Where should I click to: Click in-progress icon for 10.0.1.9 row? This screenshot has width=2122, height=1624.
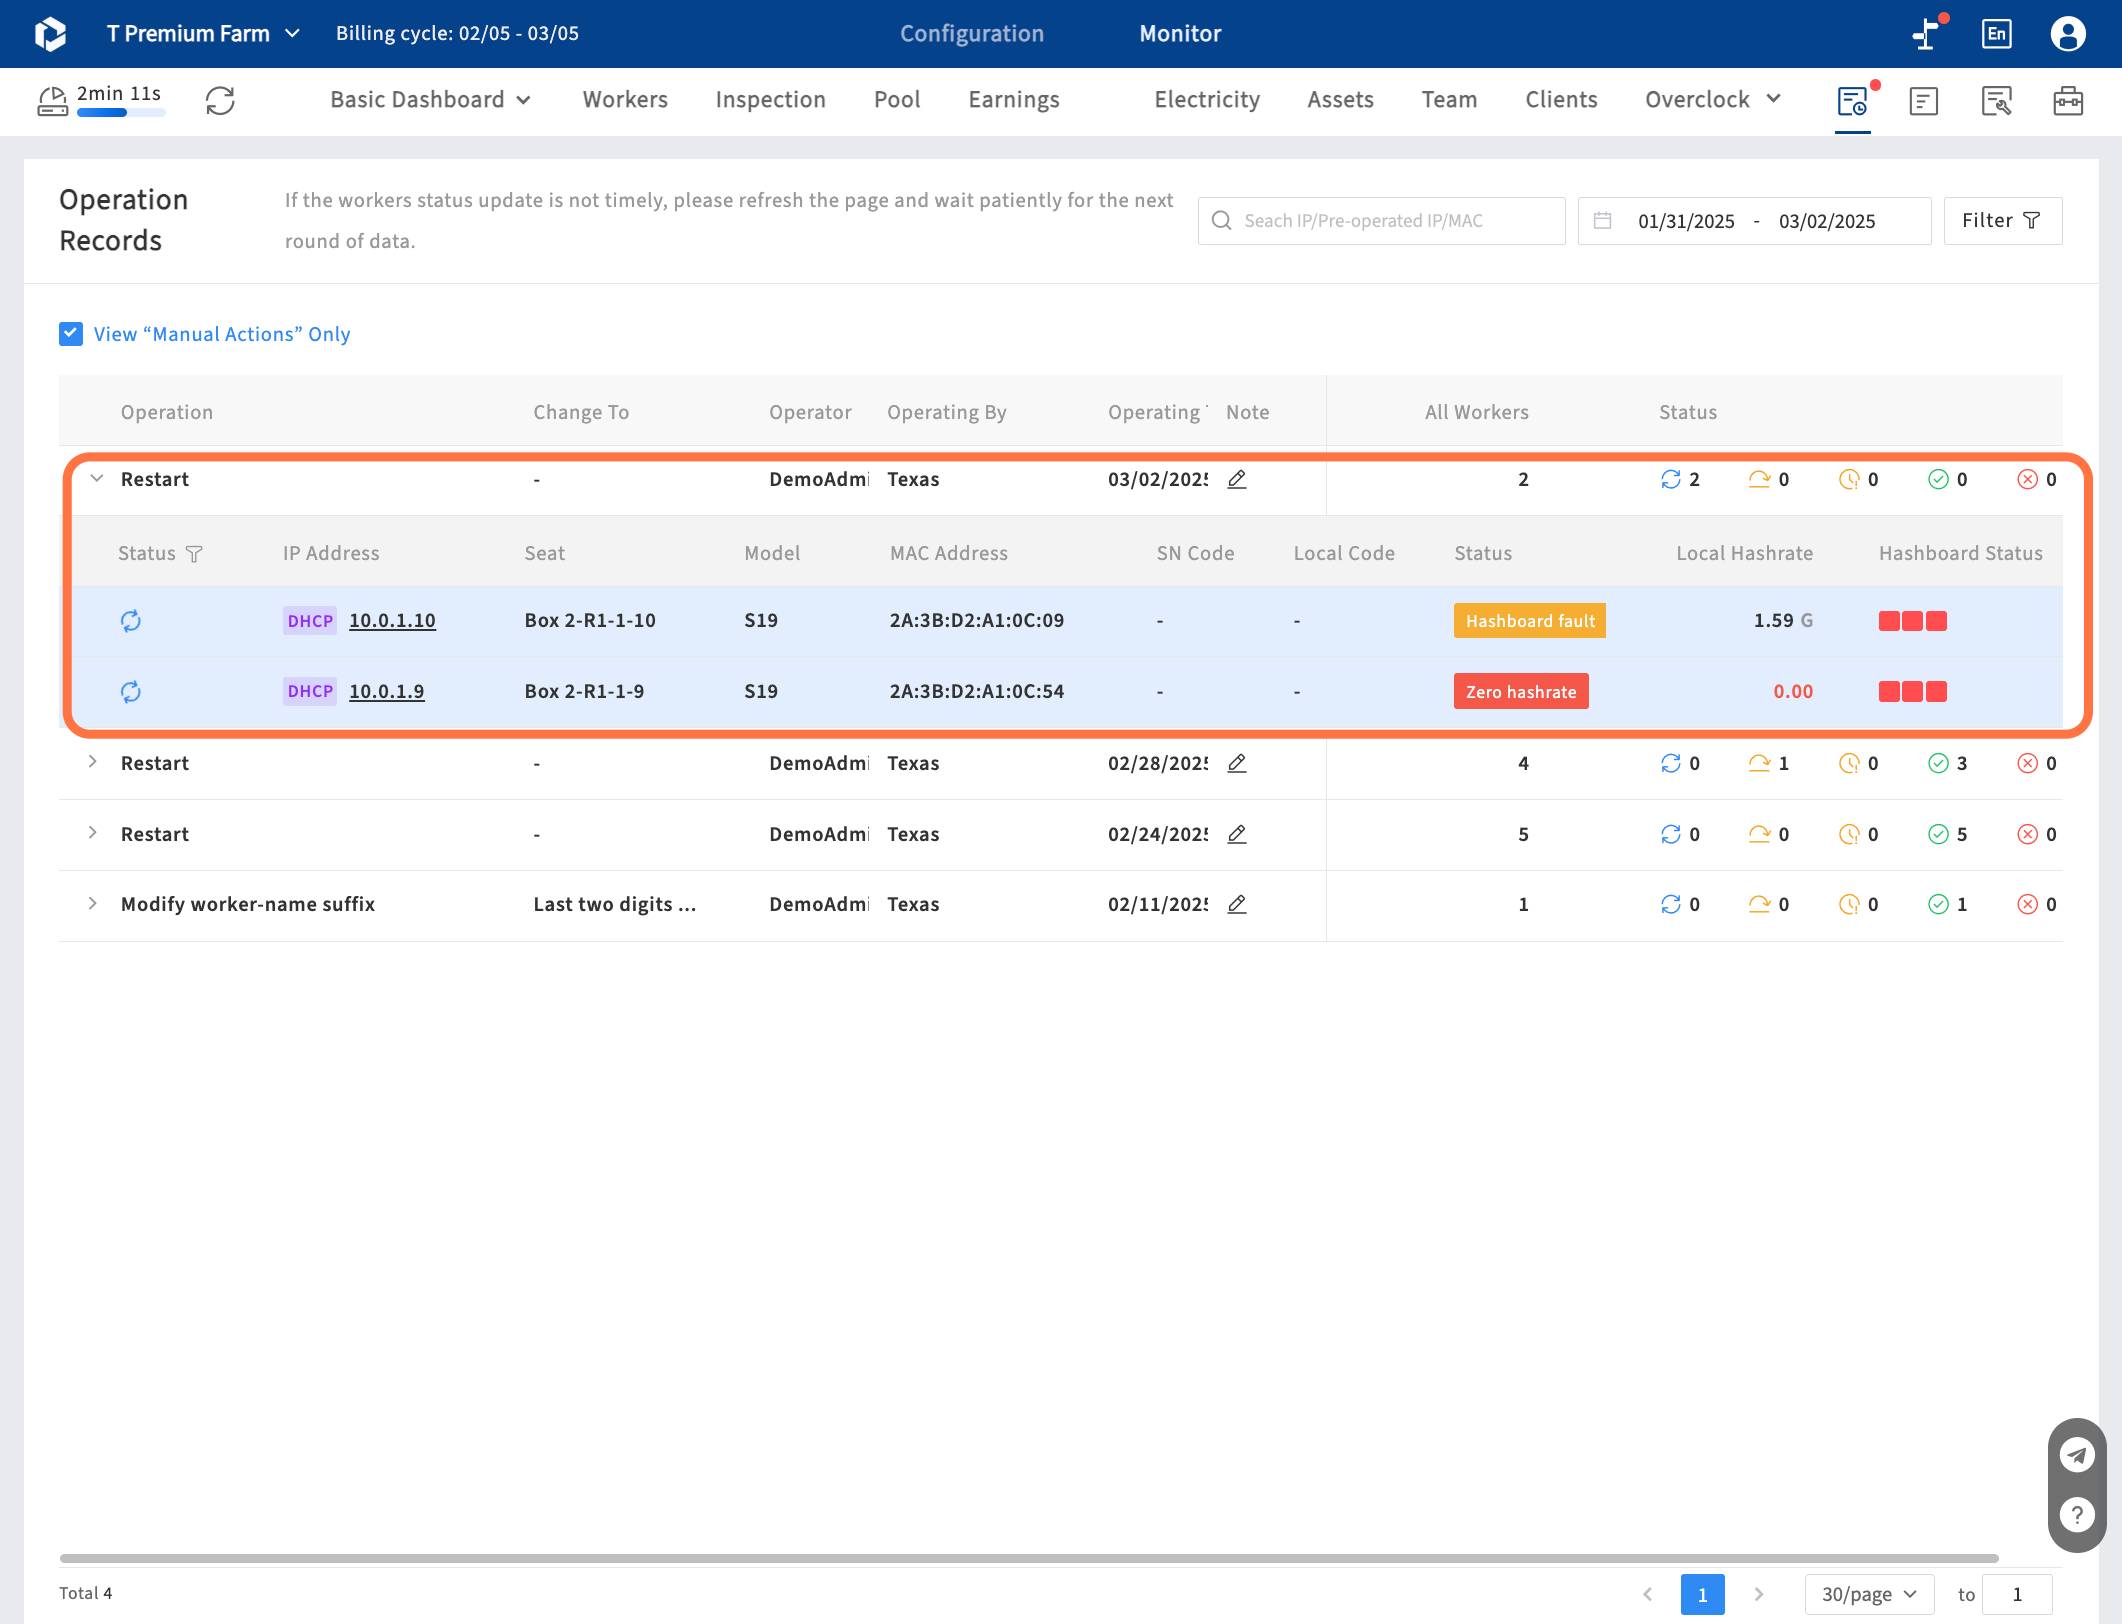[131, 692]
